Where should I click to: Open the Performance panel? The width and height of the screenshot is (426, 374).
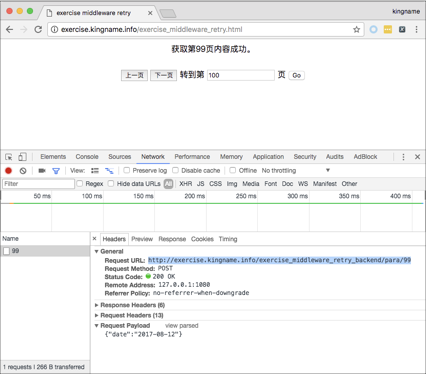192,157
